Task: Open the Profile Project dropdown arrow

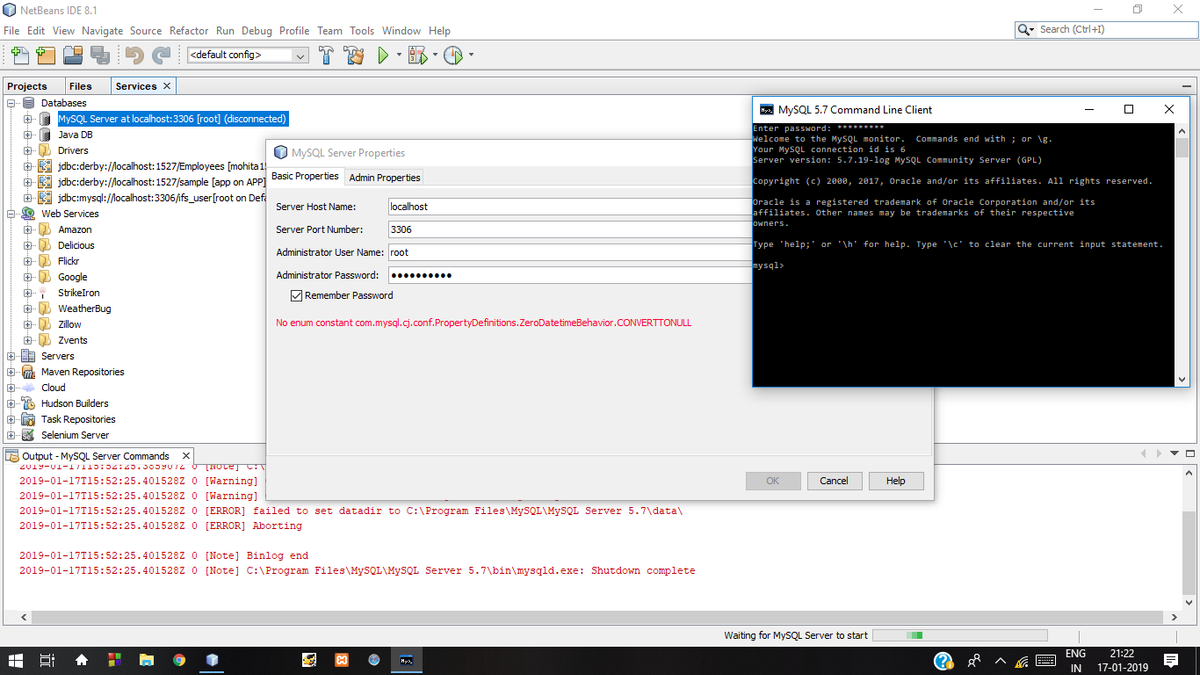Action: tap(471, 55)
